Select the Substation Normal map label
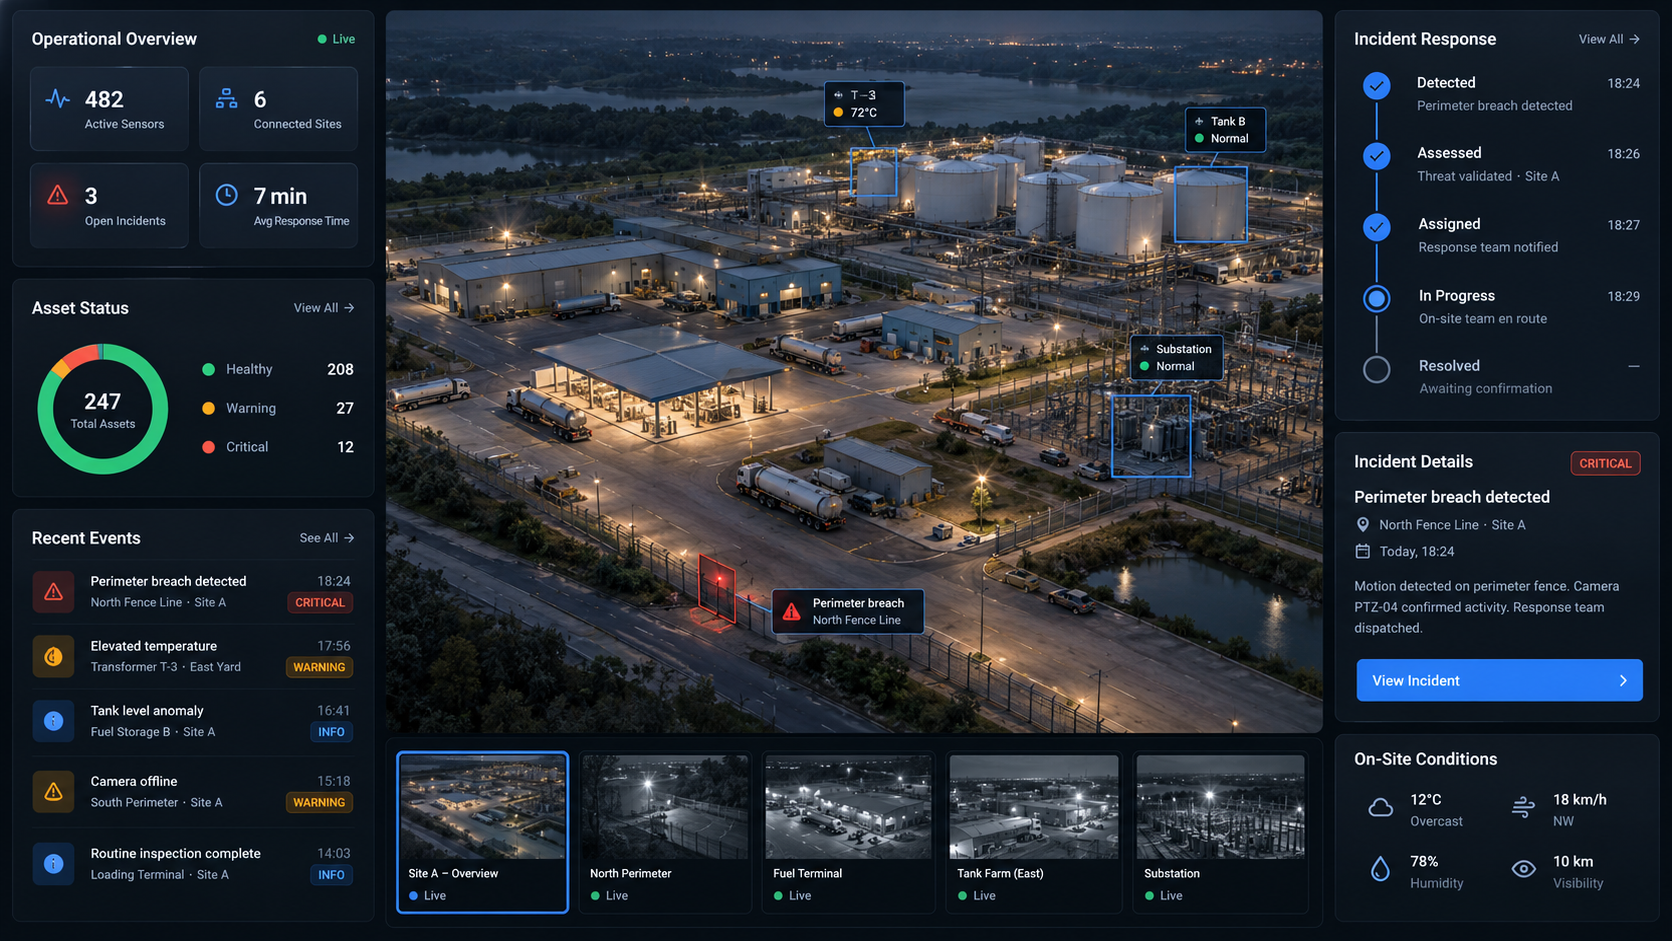 [1176, 357]
